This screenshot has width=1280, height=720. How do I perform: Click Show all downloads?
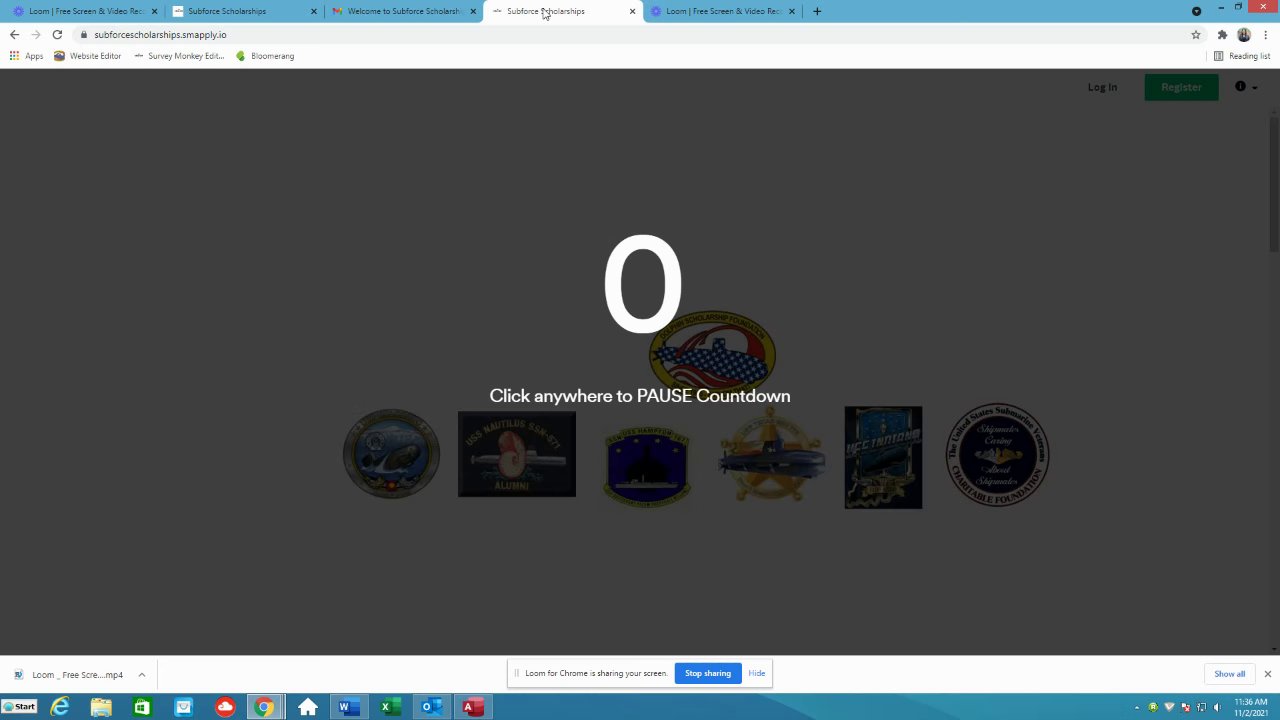[x=1229, y=674]
